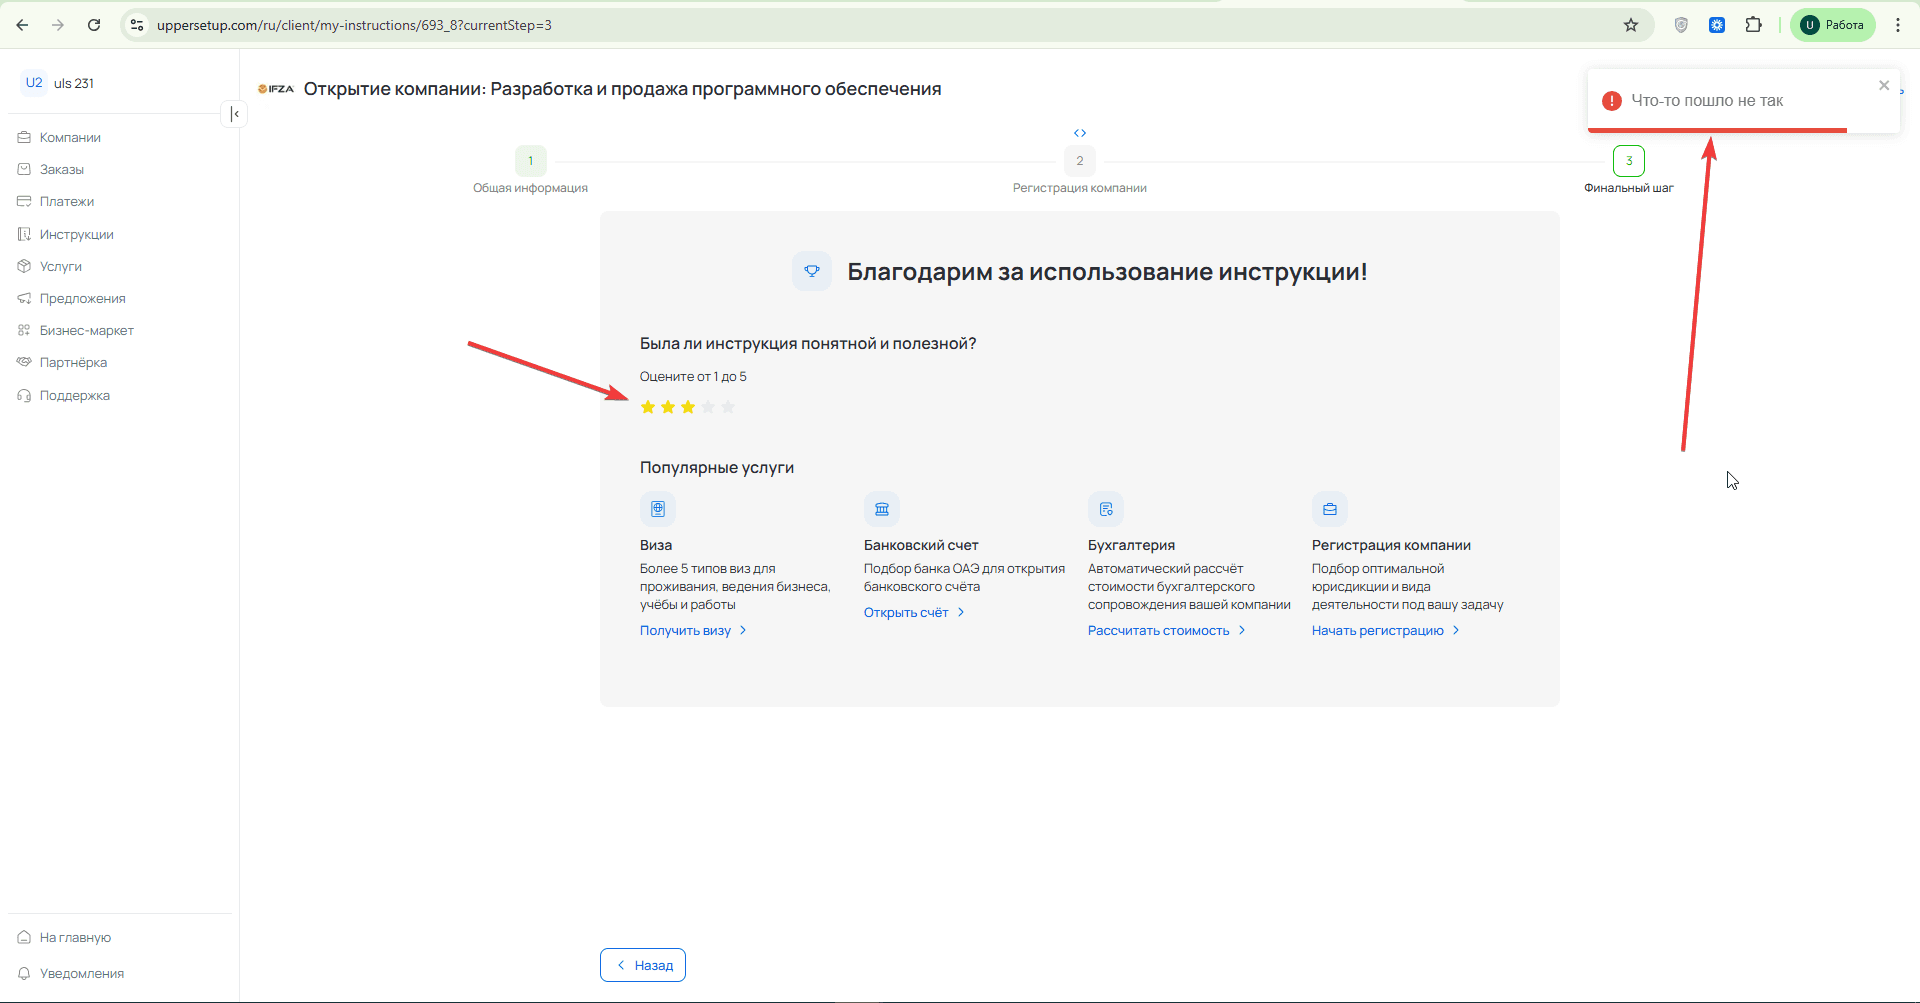Viewport: 1920px width, 1003px height.
Task: Jump to step 1 Общая информация
Action: (x=530, y=161)
